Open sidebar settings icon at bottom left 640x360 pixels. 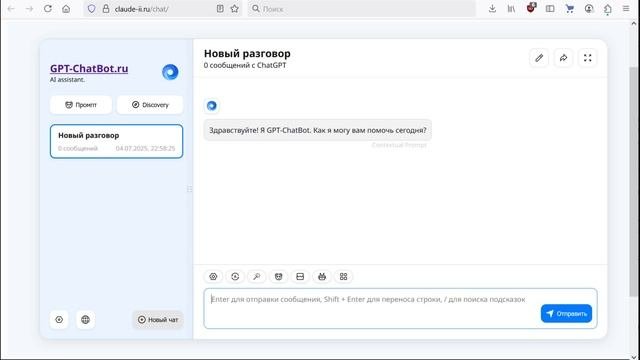59,320
